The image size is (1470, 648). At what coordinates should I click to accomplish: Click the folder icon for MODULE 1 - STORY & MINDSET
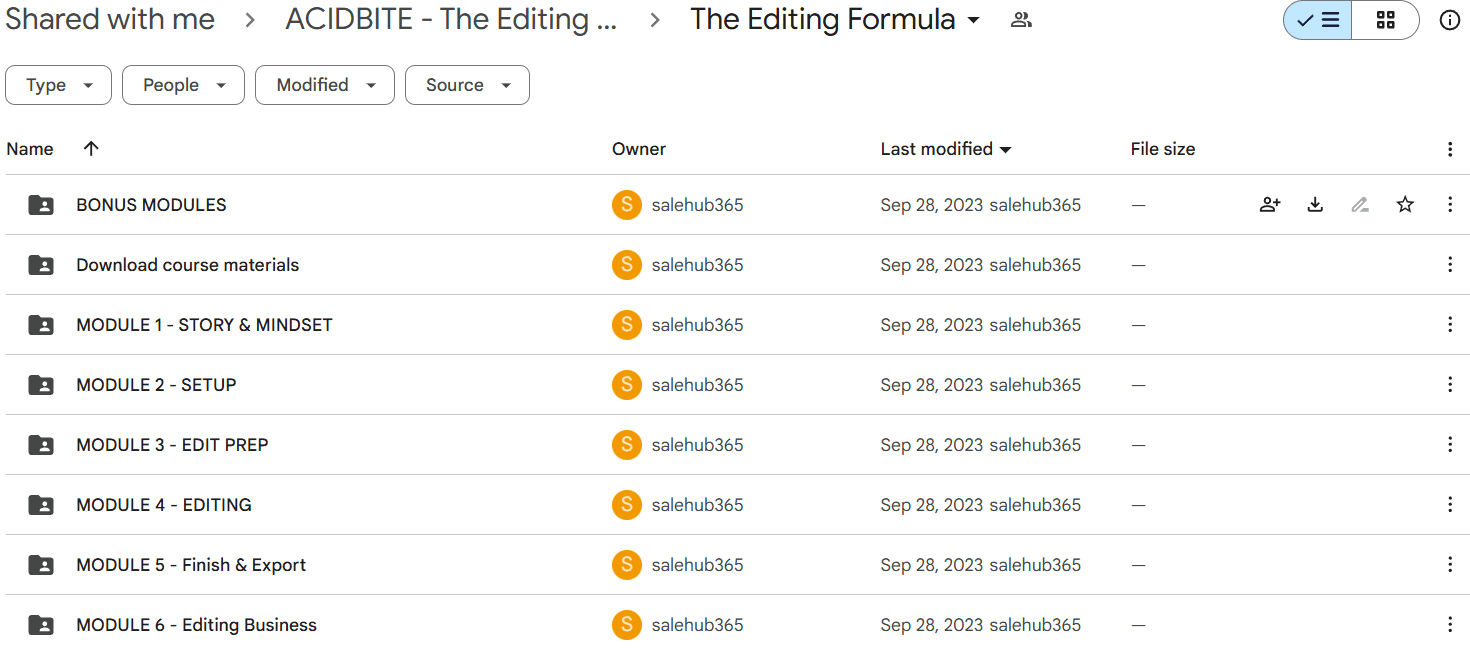coord(41,325)
